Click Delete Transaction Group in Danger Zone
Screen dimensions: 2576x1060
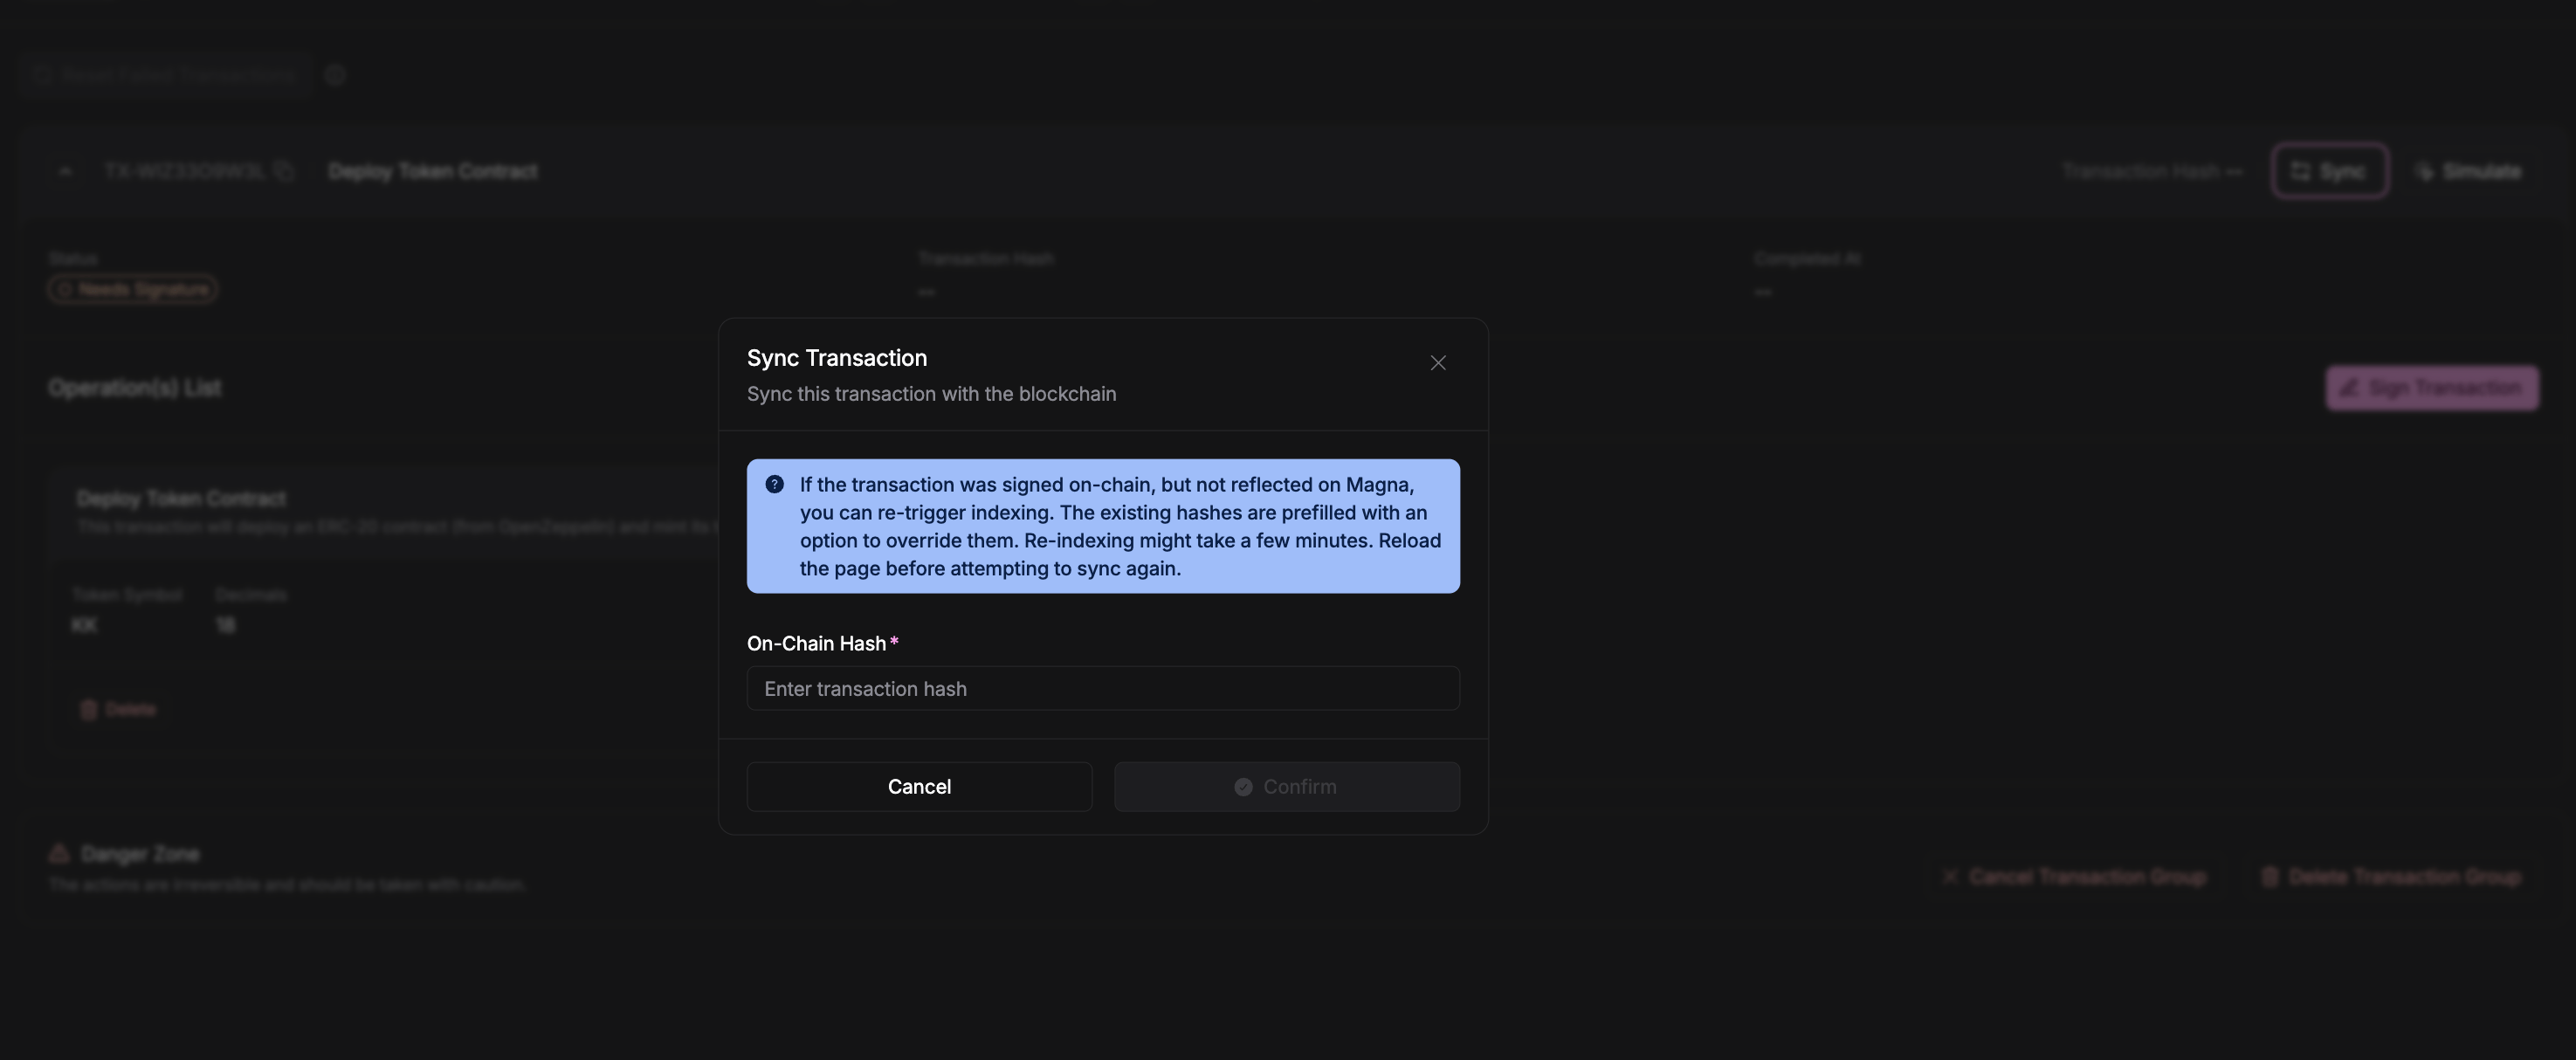(2391, 877)
